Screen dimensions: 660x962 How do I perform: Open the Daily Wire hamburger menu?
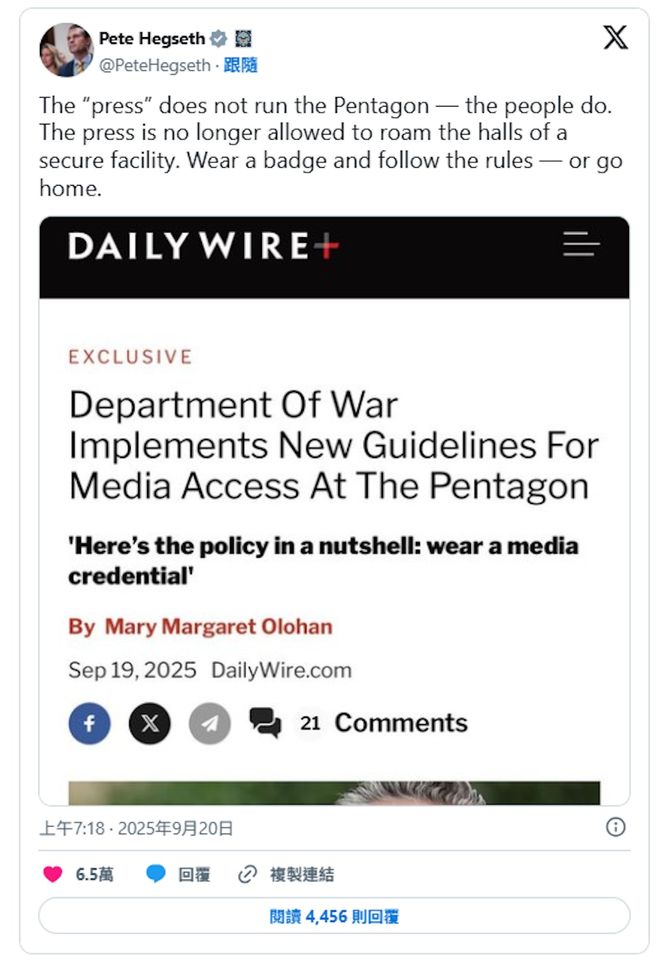tap(581, 244)
